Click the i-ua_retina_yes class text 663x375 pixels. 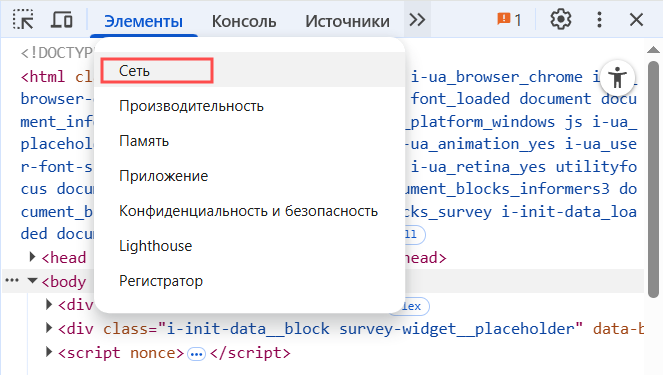[x=478, y=167]
